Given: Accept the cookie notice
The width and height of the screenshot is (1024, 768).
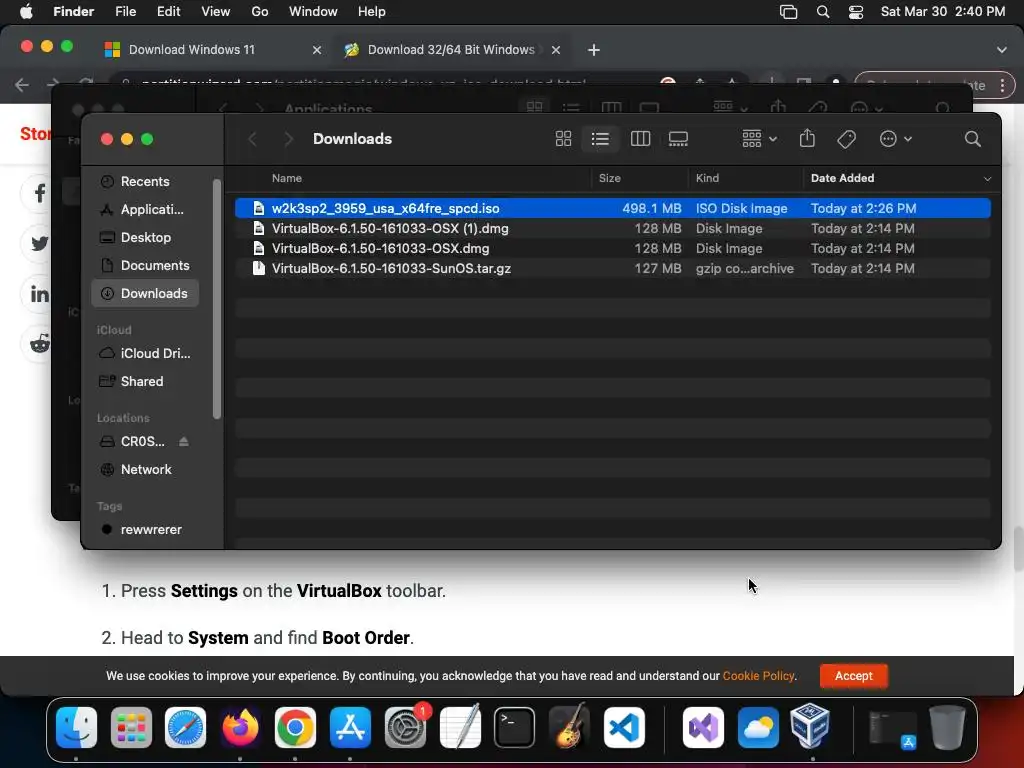Looking at the screenshot, I should click(853, 676).
